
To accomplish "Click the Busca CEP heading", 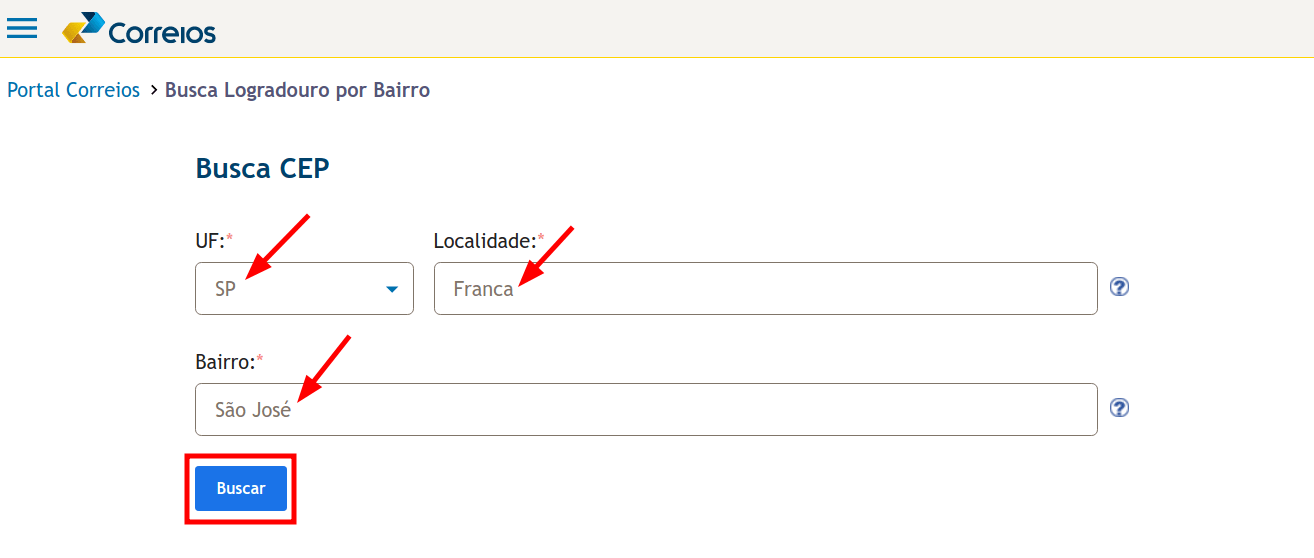I will tap(262, 168).
